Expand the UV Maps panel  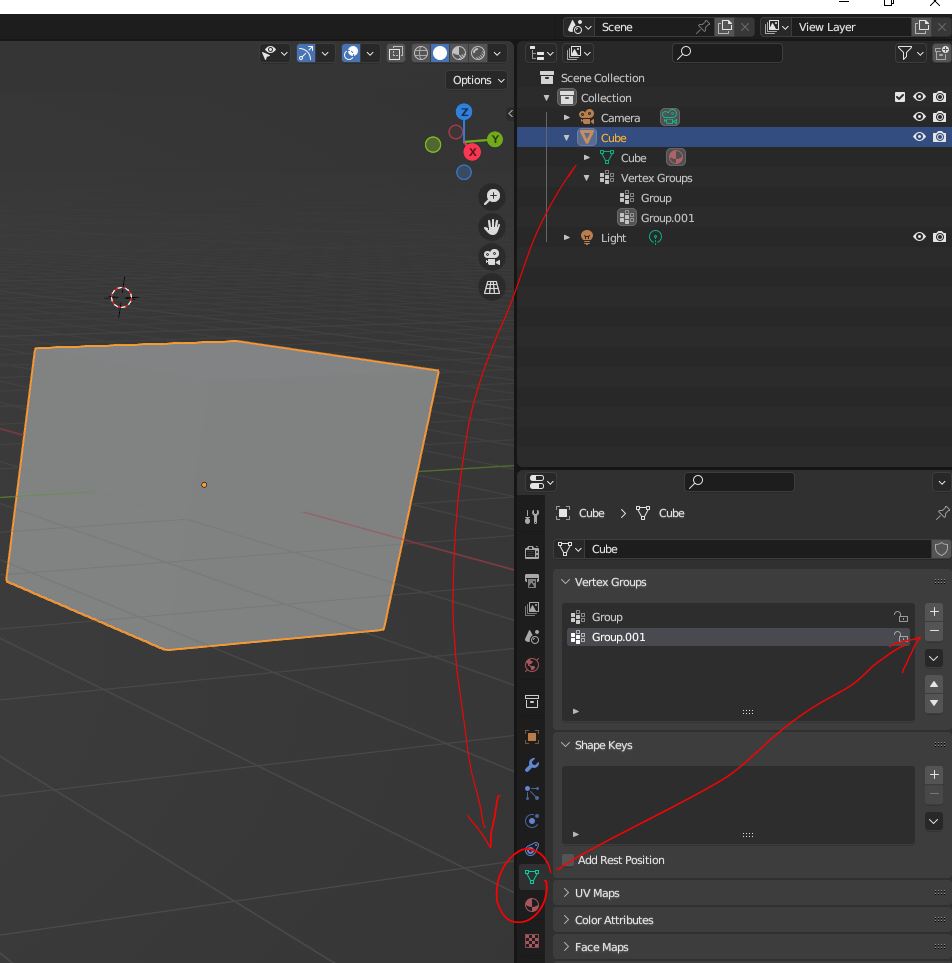pyautogui.click(x=597, y=893)
